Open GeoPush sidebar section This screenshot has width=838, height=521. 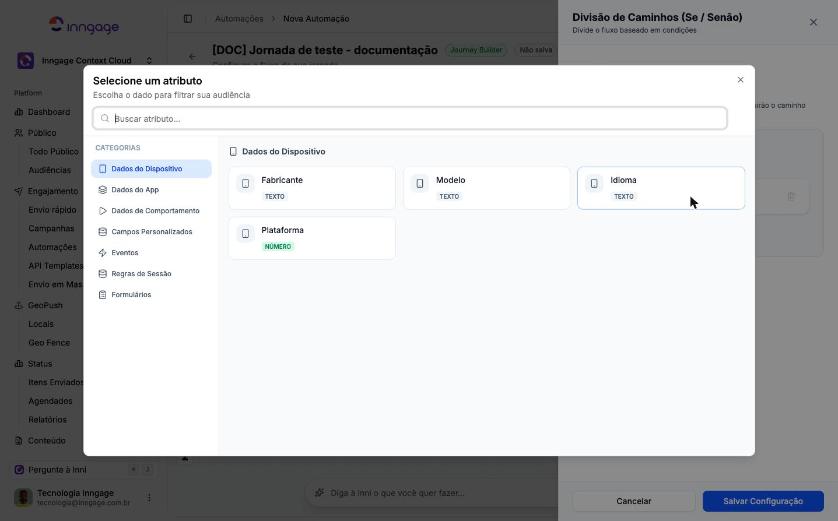tap(45, 306)
